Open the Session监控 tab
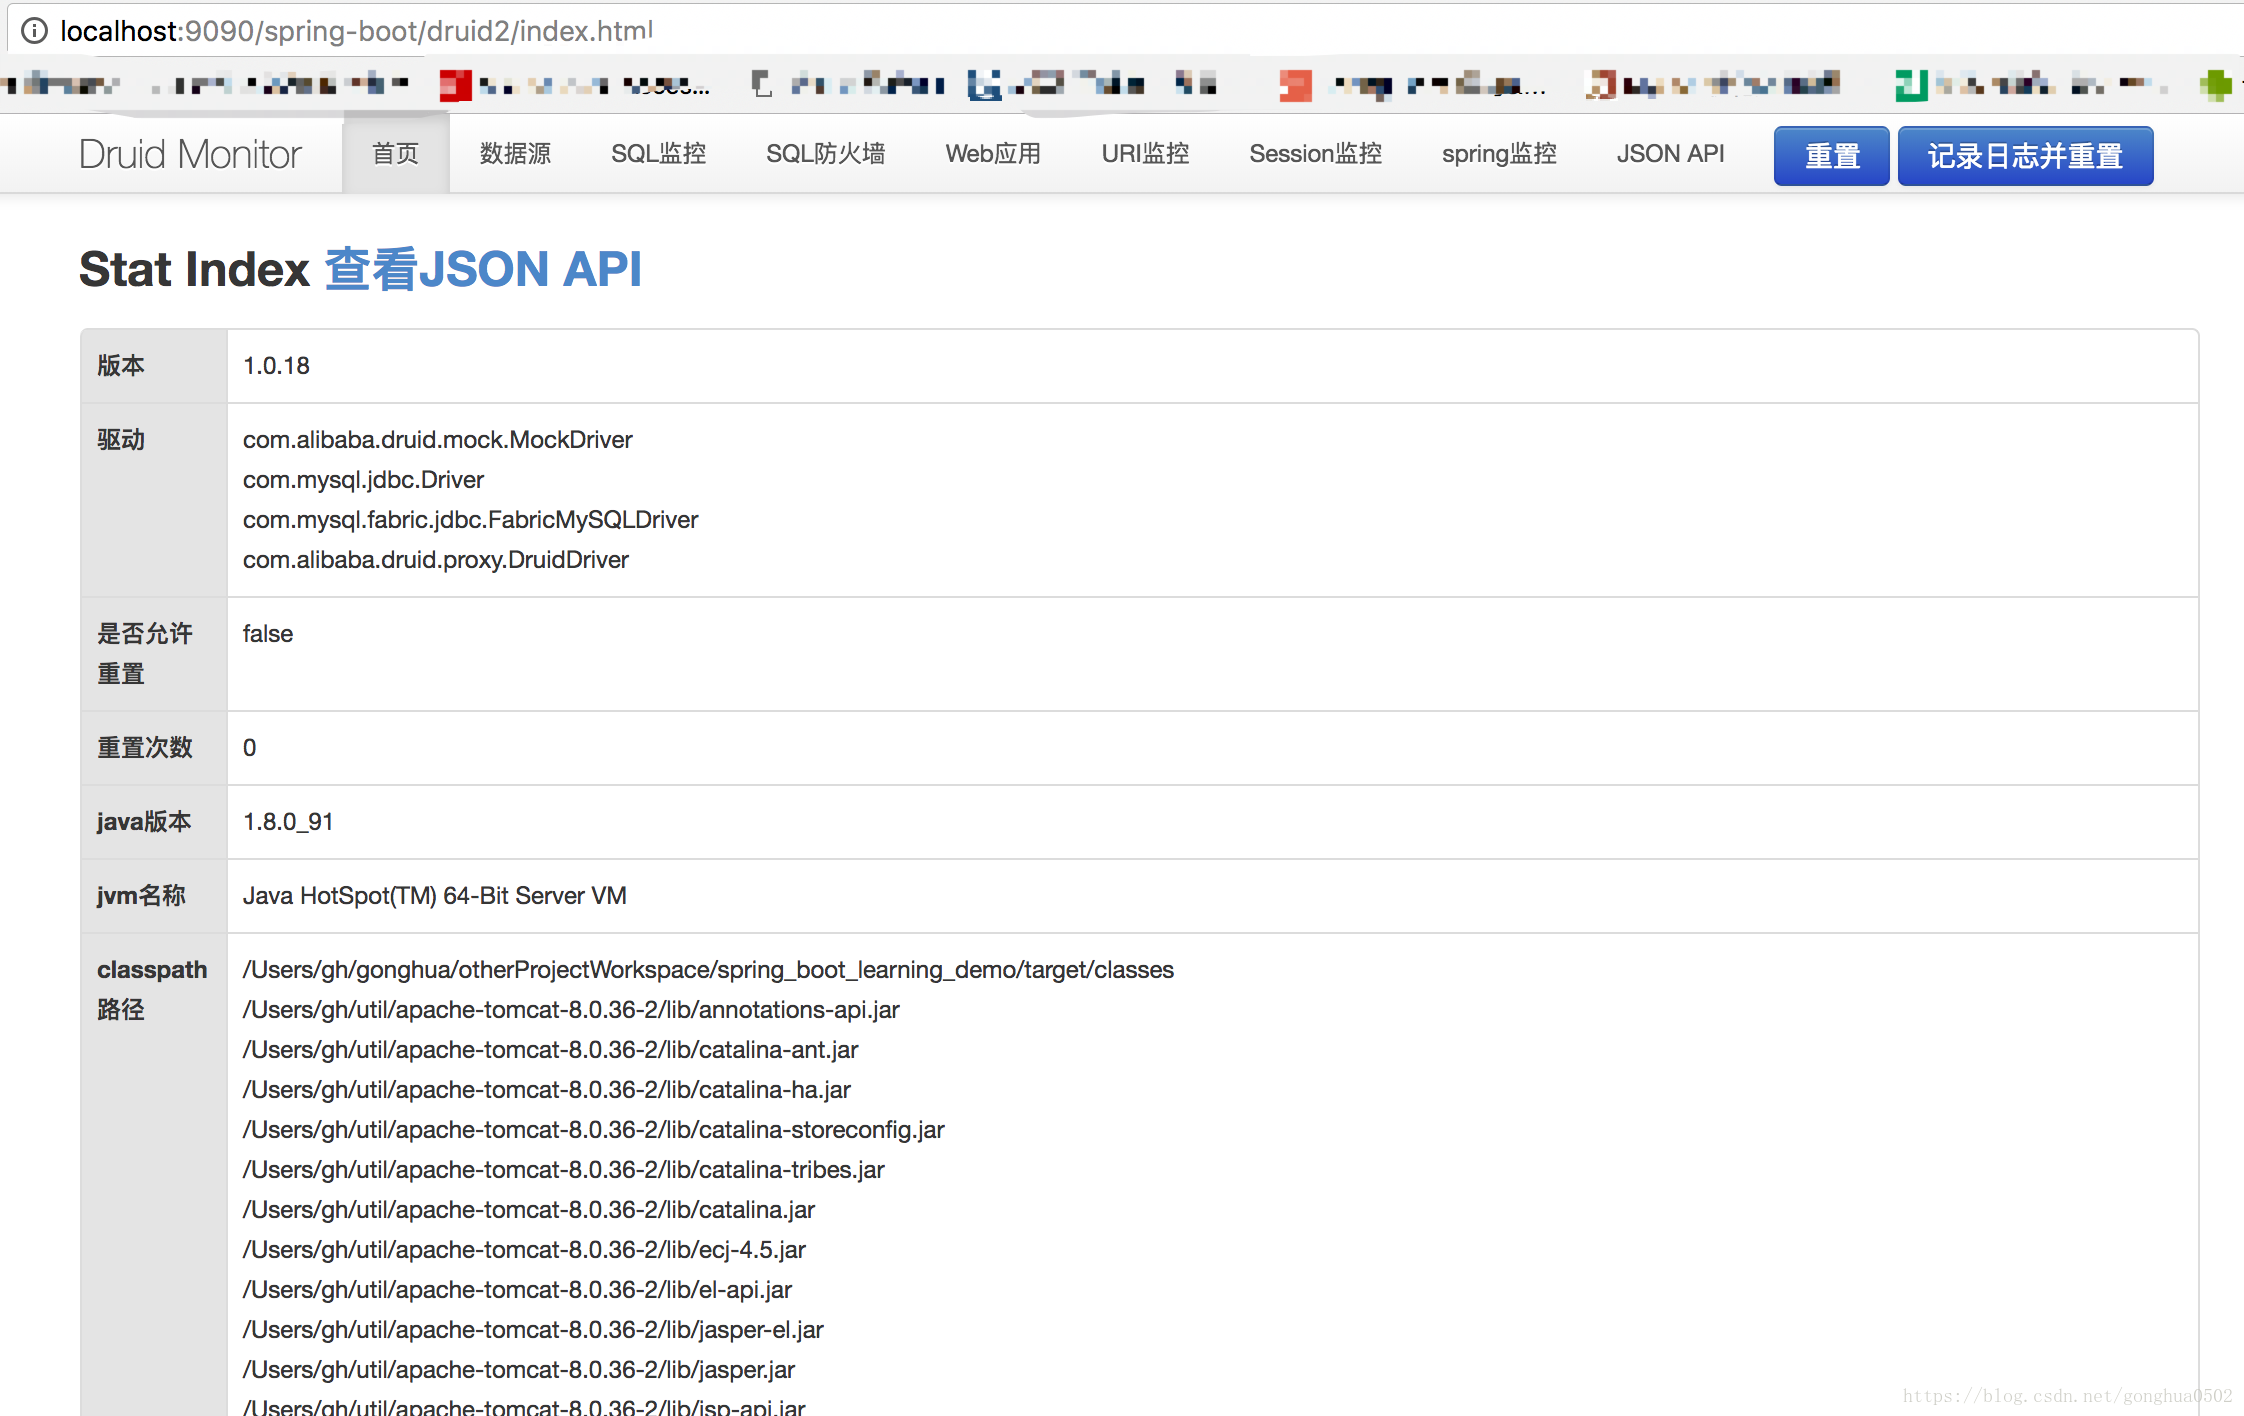 [x=1315, y=154]
